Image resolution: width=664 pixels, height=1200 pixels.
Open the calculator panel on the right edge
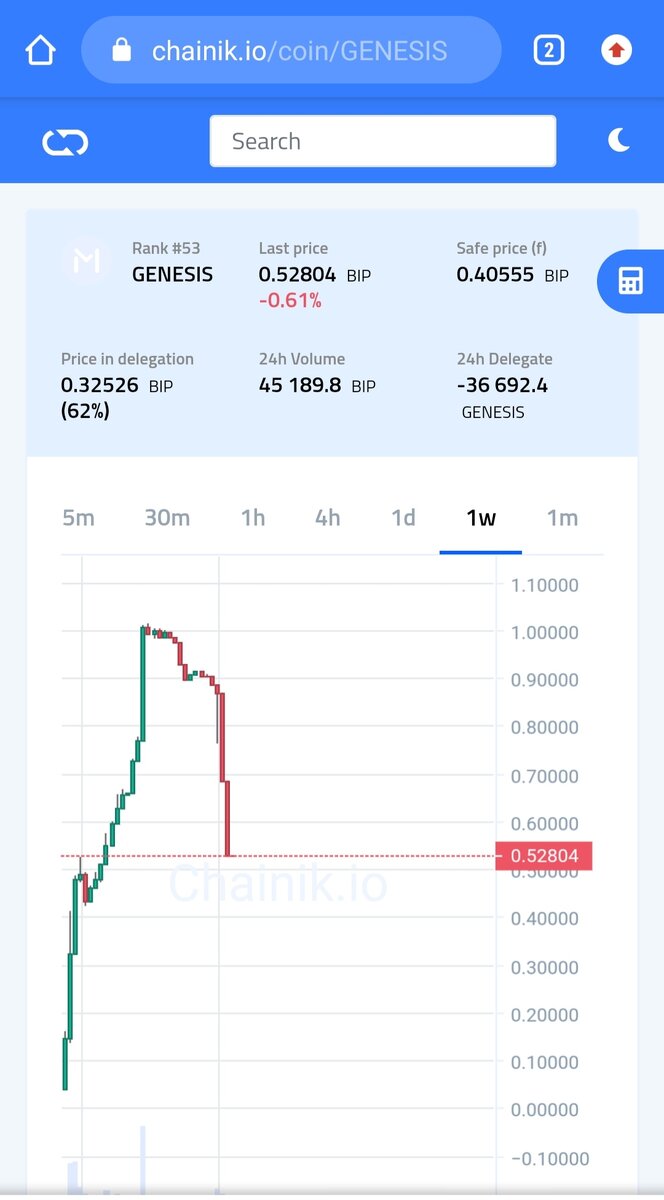click(x=636, y=281)
